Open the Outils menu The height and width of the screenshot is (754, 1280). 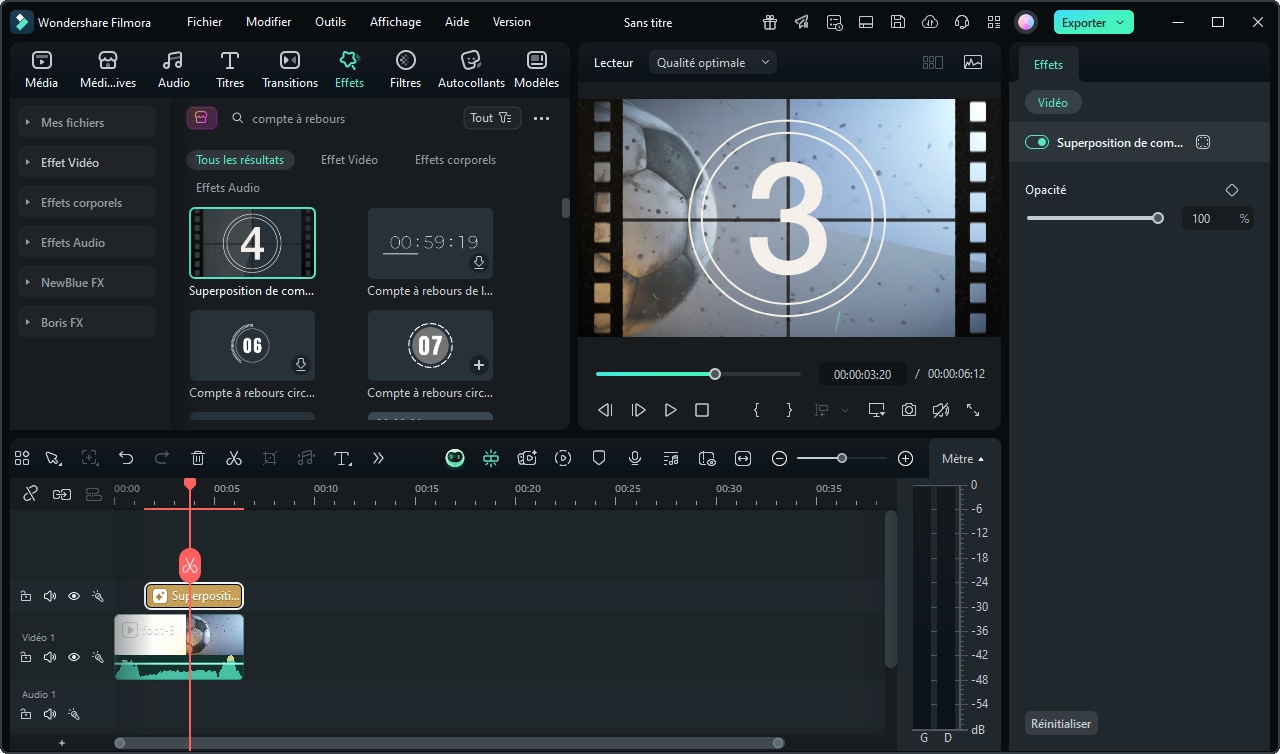(x=330, y=22)
